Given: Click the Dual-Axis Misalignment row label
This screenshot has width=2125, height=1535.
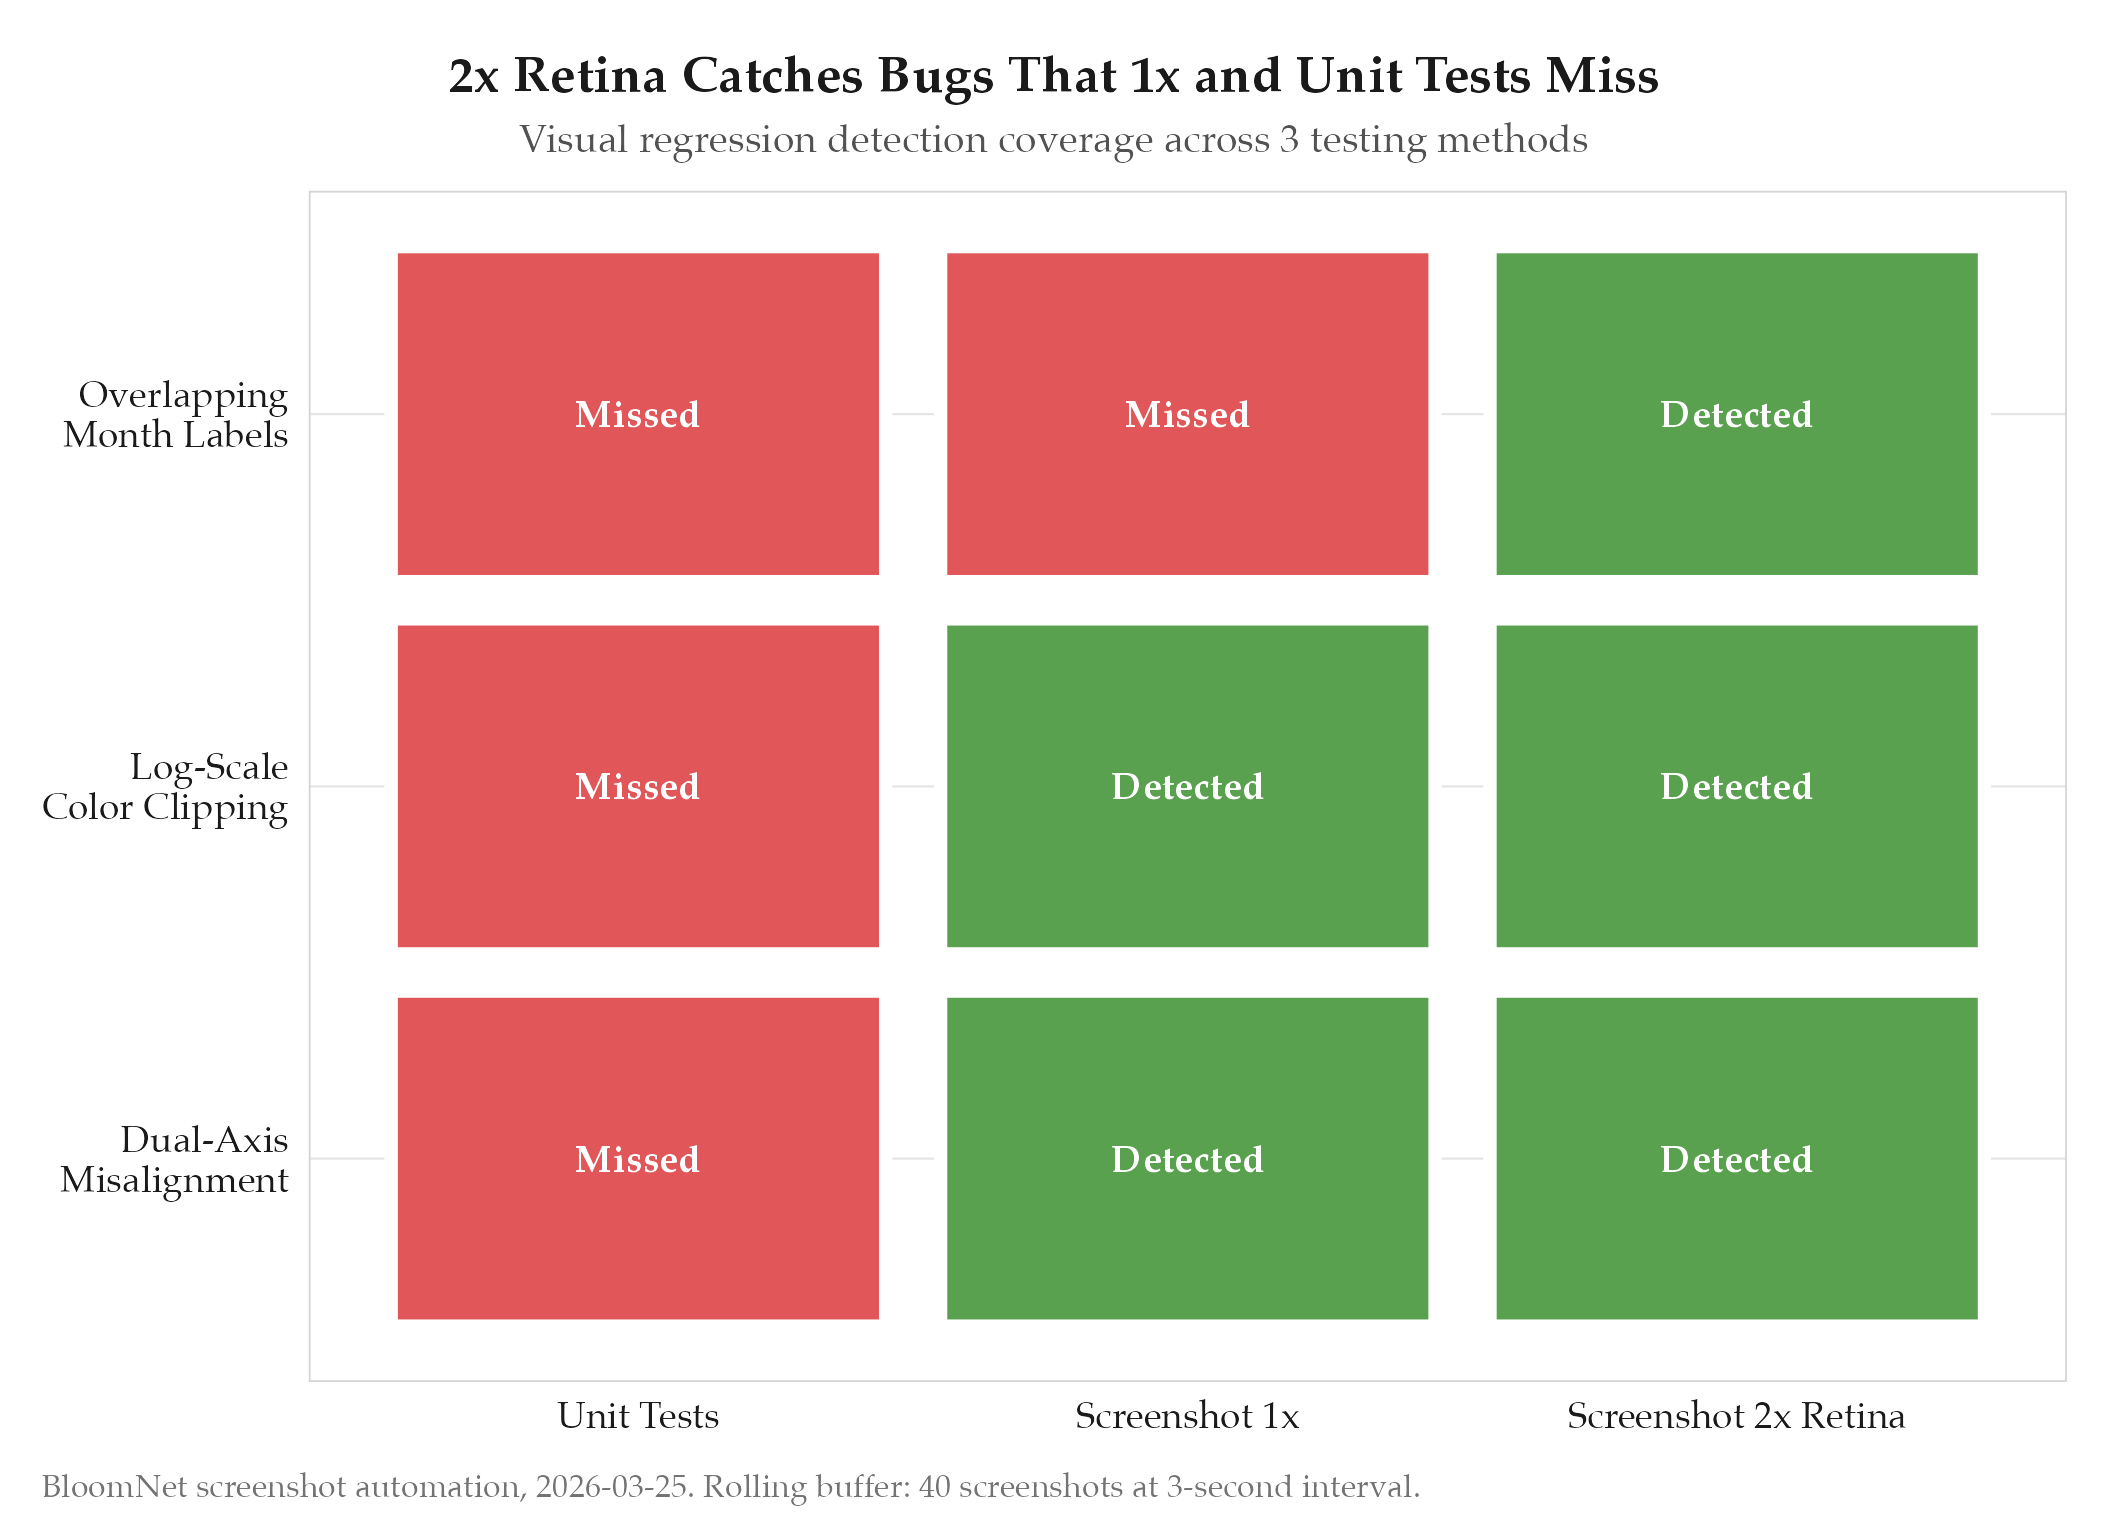Looking at the screenshot, I should (x=175, y=1159).
